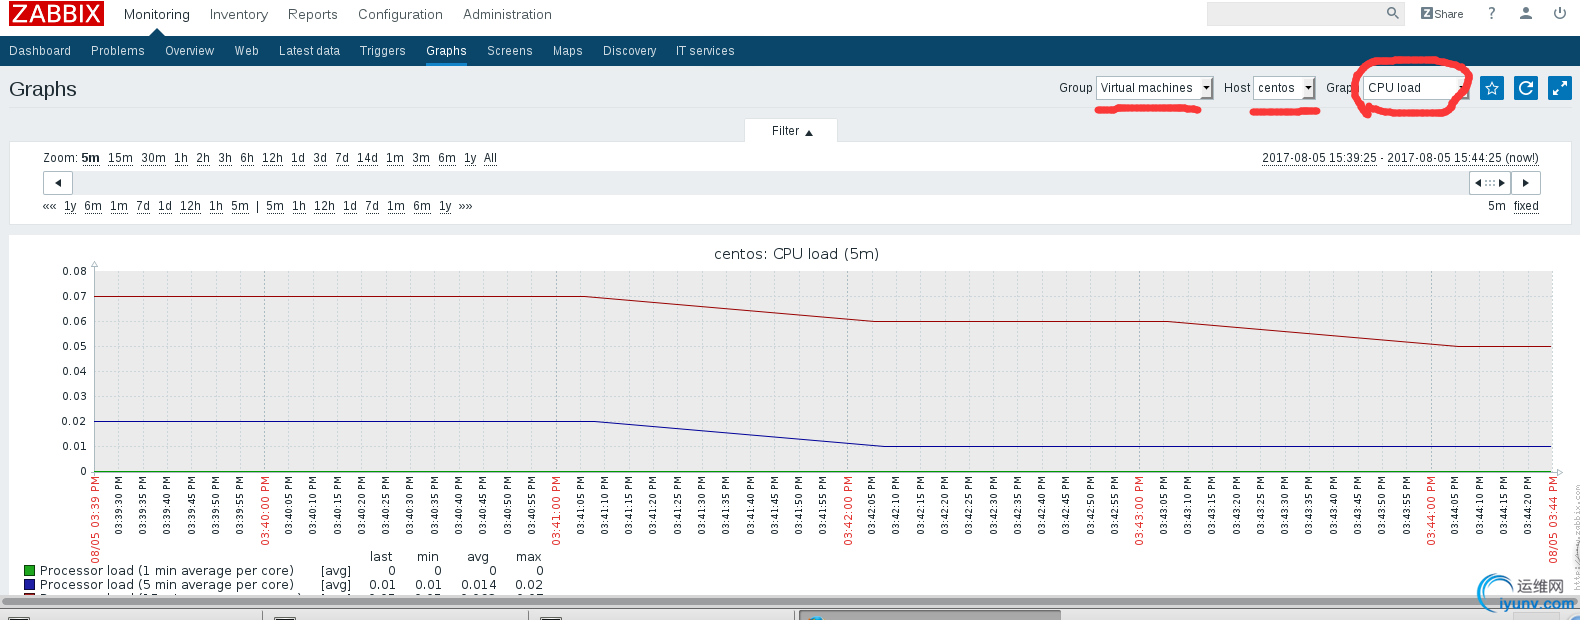Switch to the Latest data tab
Viewport: 1580px width, 620px height.
click(x=309, y=51)
